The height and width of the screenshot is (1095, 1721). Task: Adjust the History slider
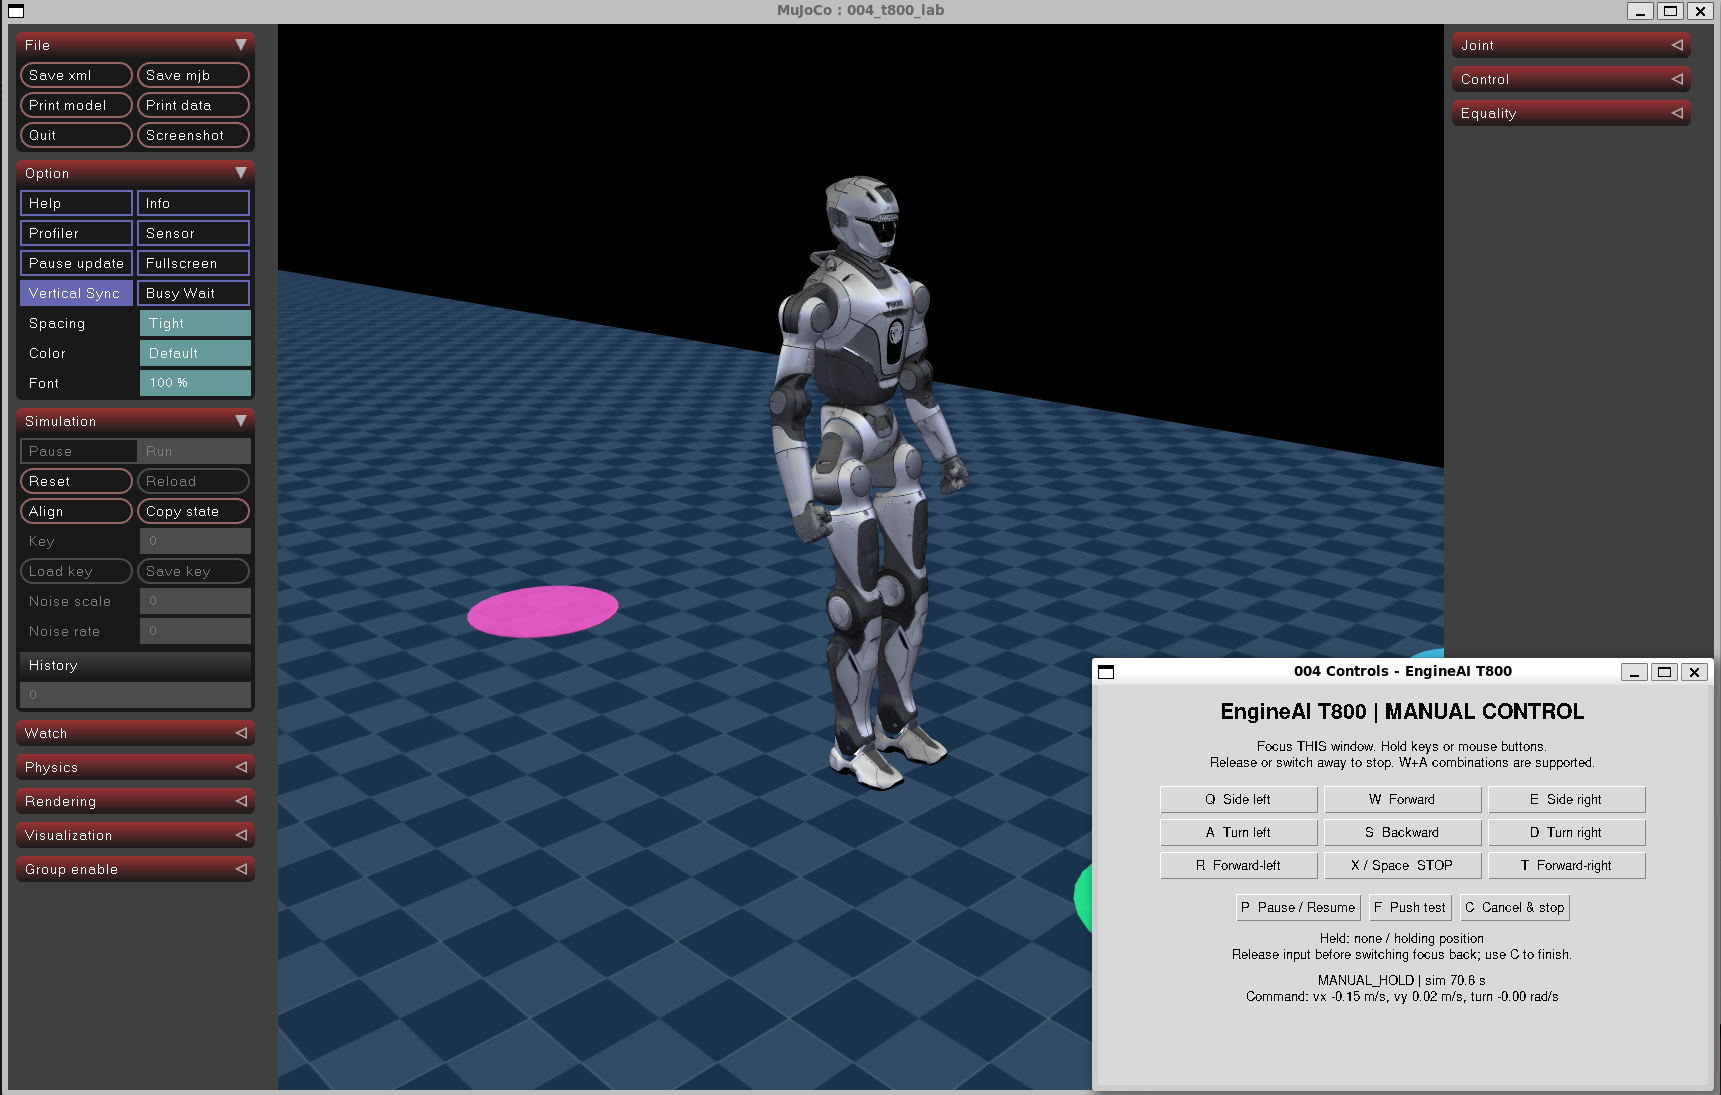[x=135, y=694]
